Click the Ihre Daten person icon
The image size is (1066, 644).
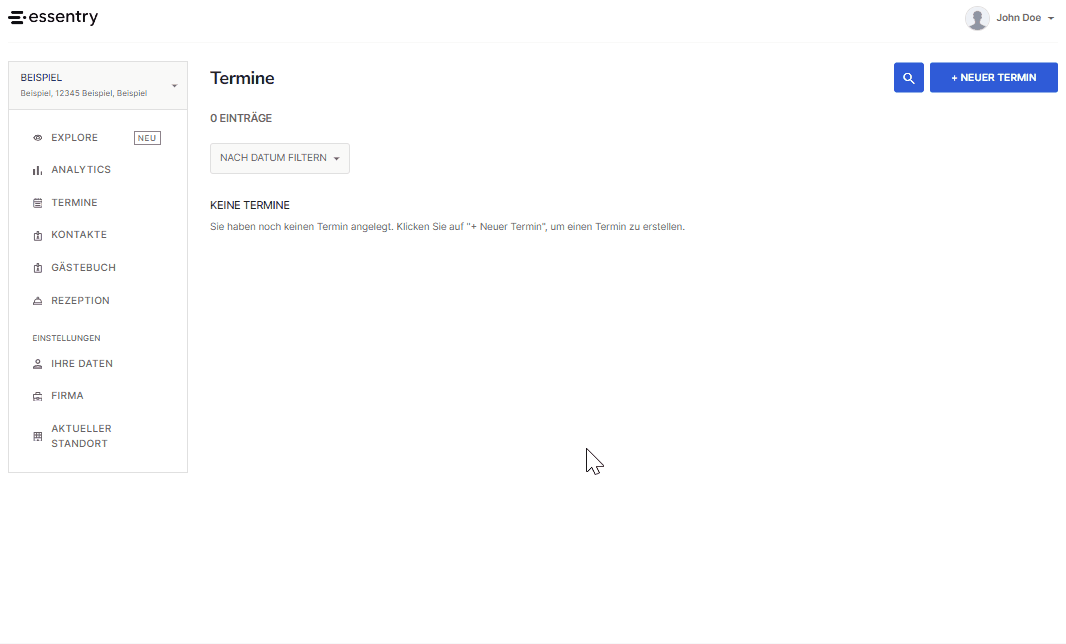coord(37,364)
